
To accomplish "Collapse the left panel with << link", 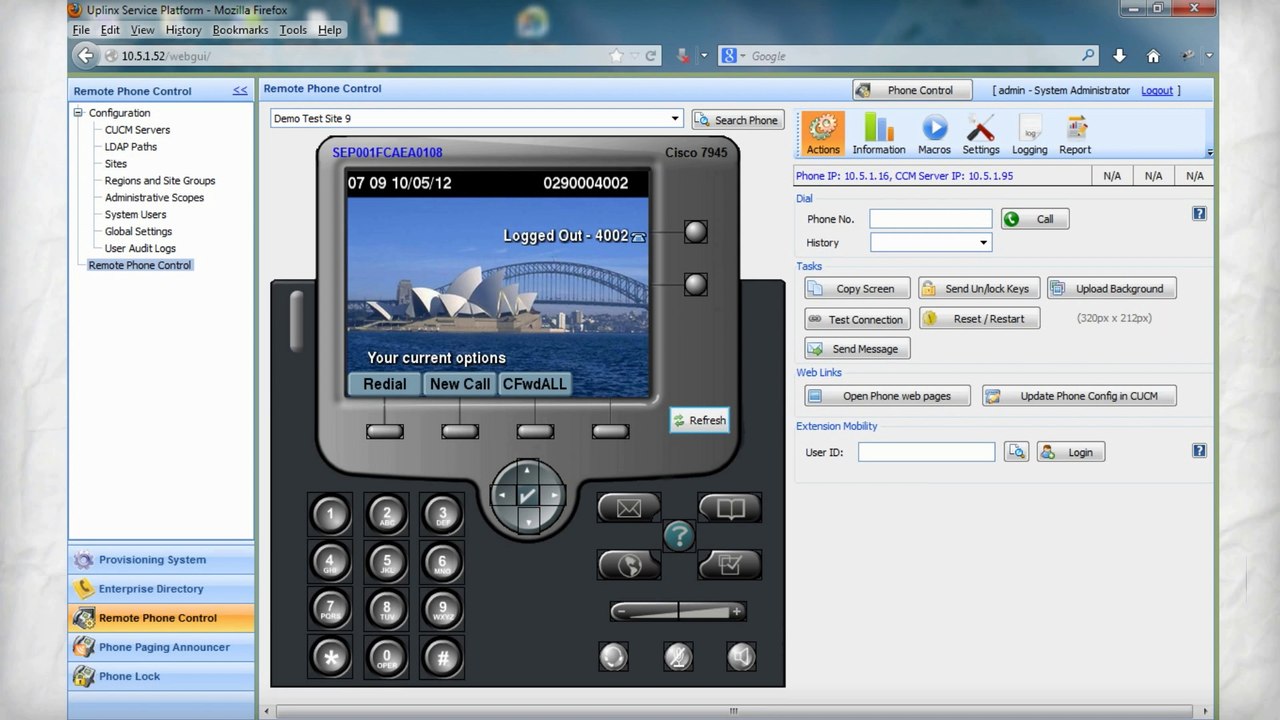I will pyautogui.click(x=240, y=90).
